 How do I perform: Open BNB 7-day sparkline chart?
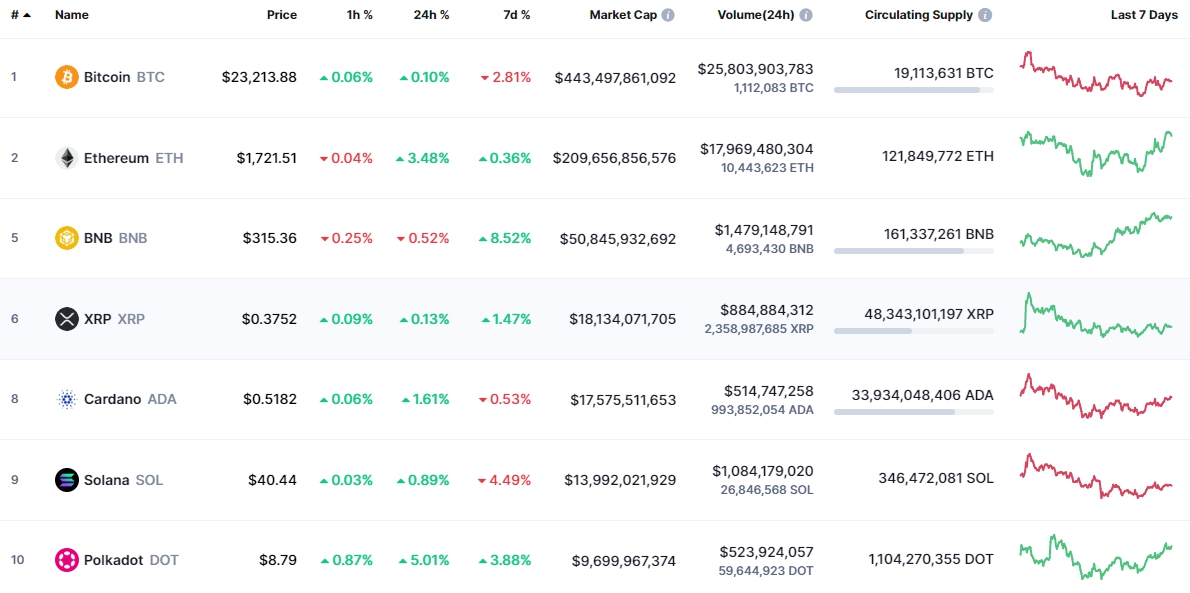1096,235
